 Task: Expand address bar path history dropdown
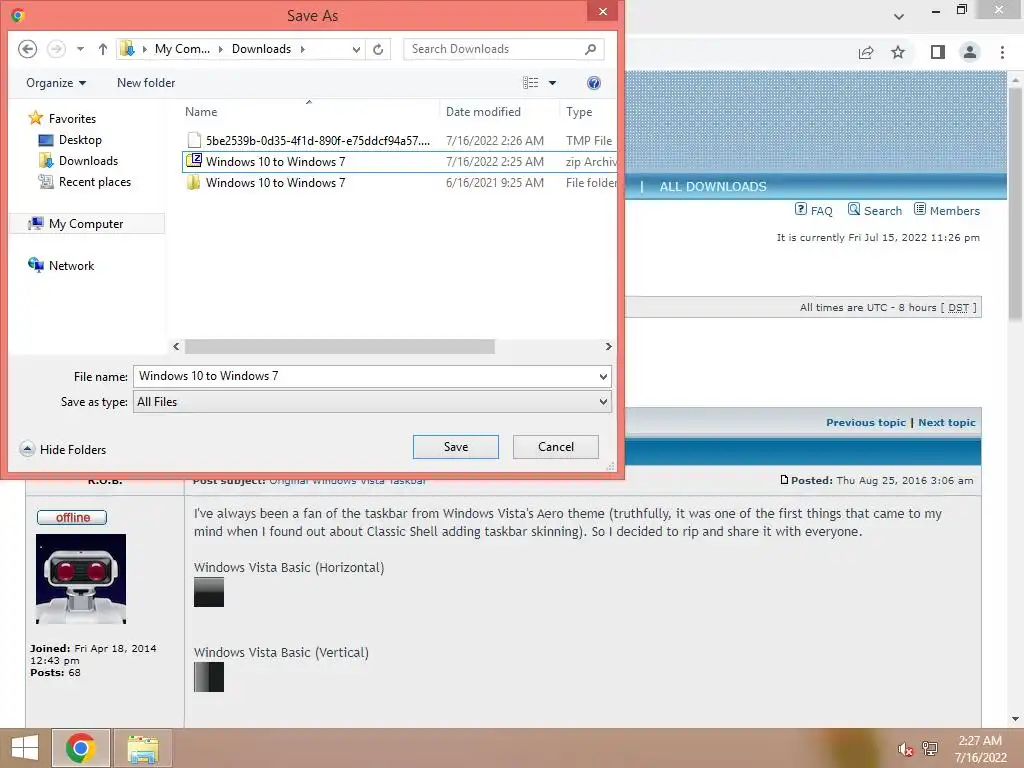(356, 49)
